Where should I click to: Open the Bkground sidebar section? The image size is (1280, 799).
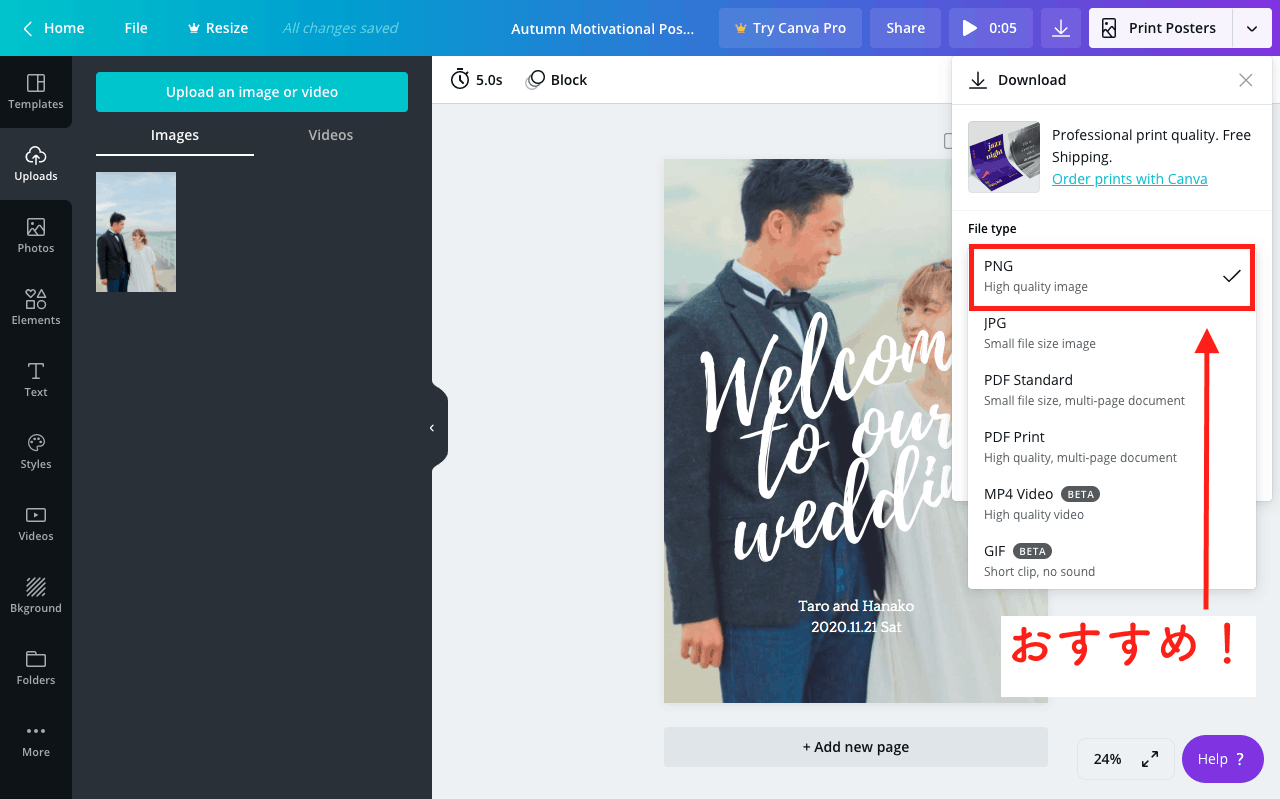[36, 595]
